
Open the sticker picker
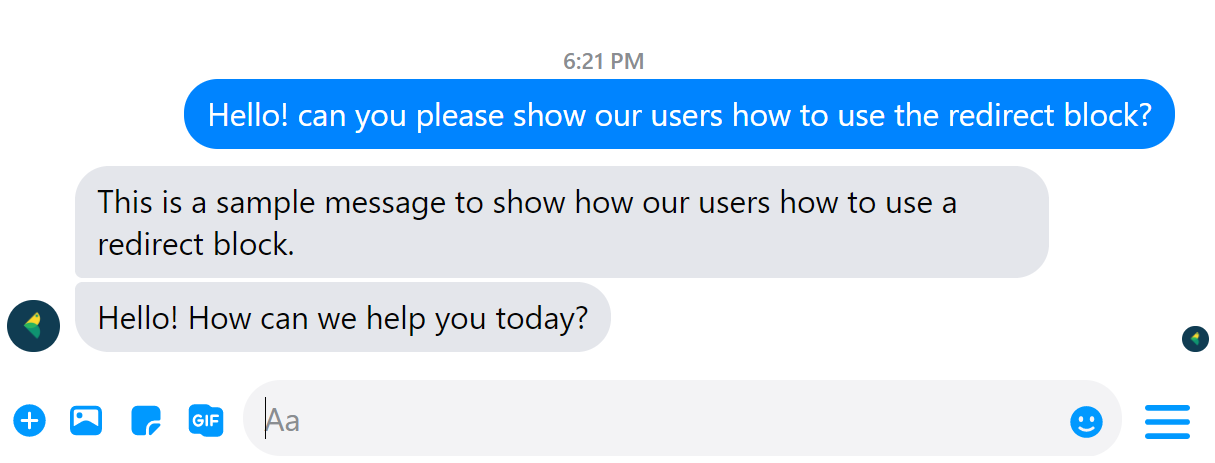[146, 421]
